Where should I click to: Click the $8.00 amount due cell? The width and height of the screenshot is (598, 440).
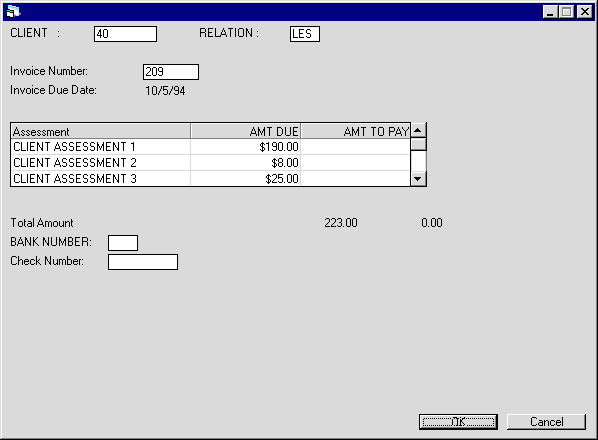click(x=246, y=163)
